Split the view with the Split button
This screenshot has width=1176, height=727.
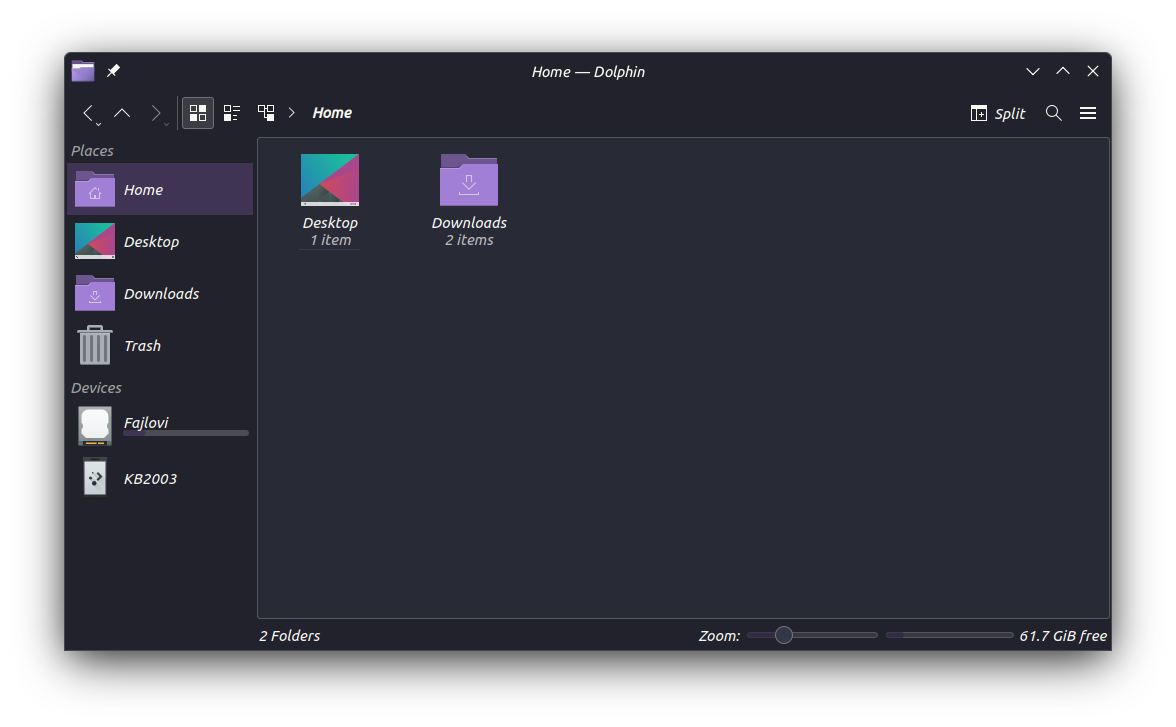[x=998, y=113]
